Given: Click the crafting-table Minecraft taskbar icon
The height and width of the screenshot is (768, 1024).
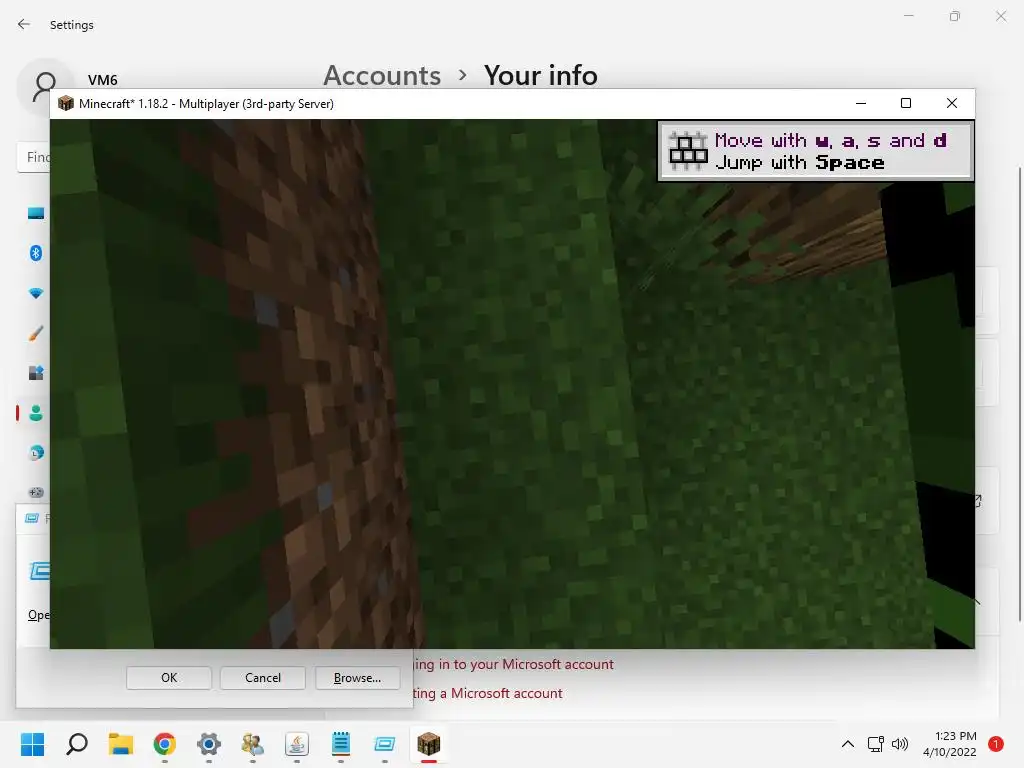Looking at the screenshot, I should click(428, 744).
